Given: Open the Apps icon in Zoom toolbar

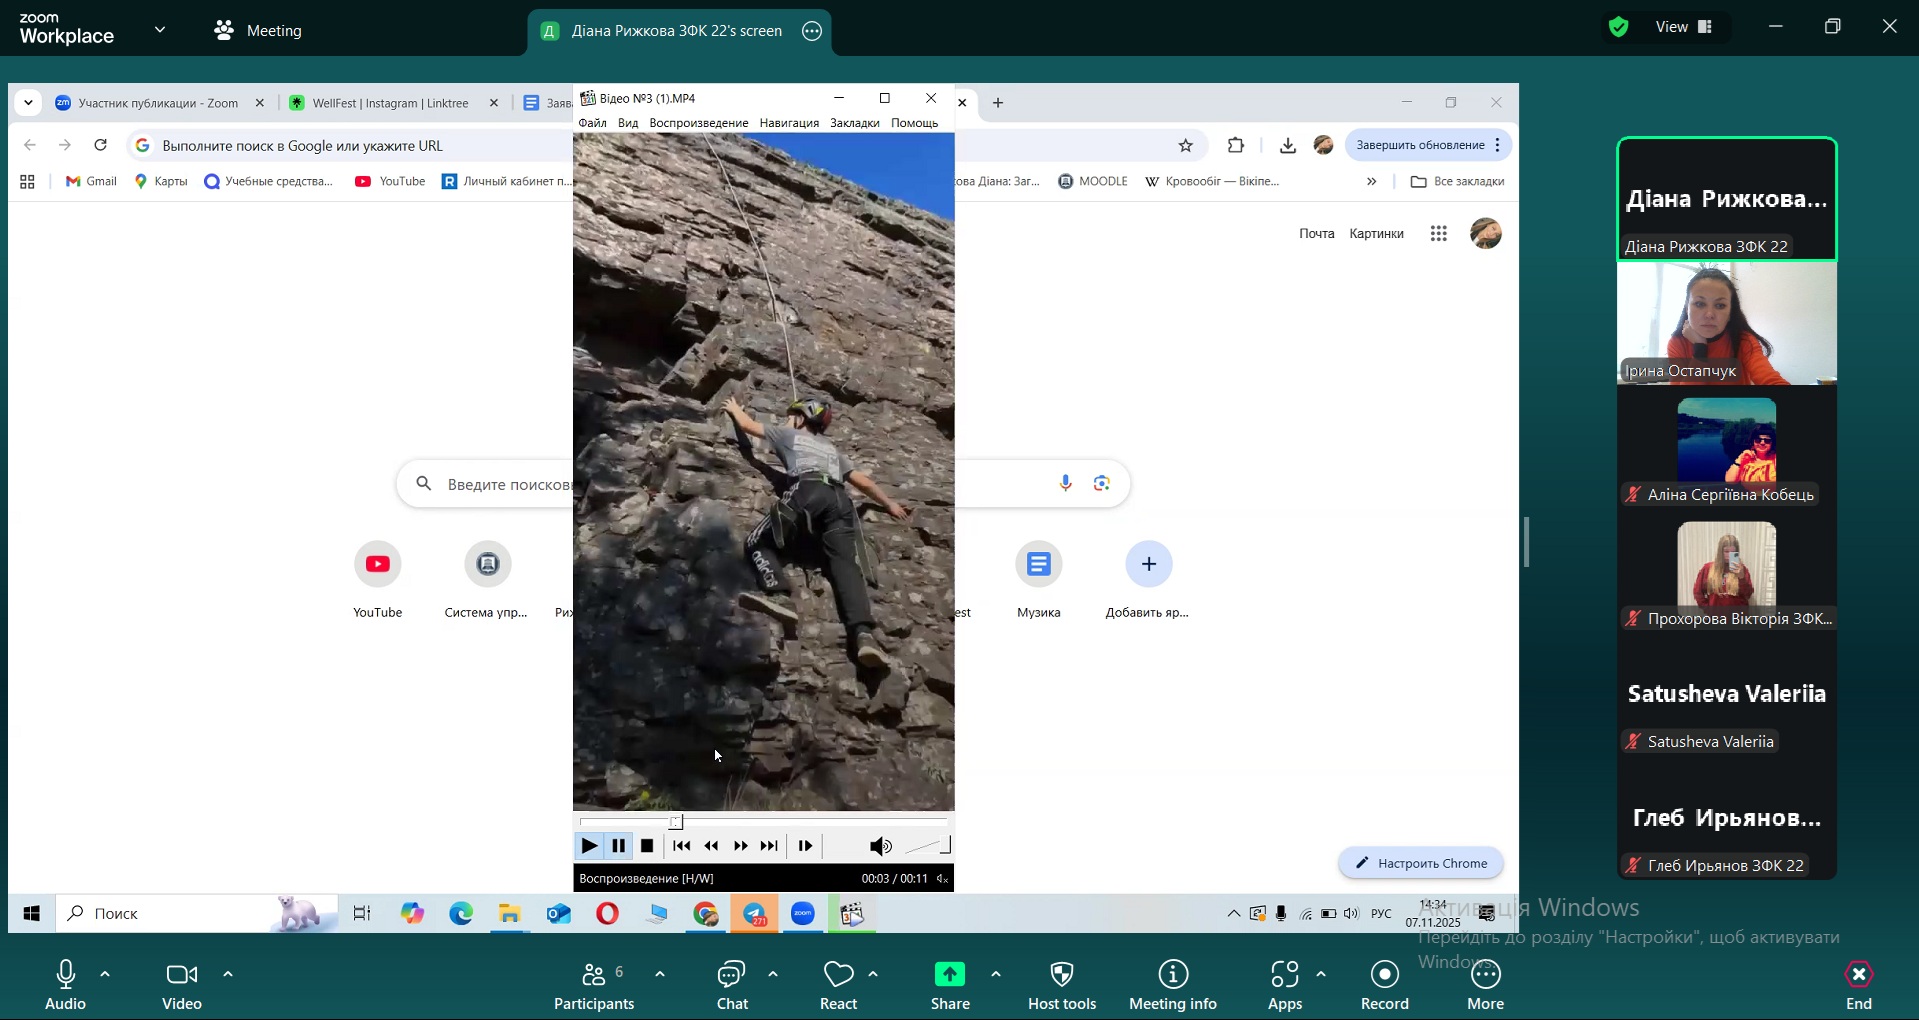Looking at the screenshot, I should point(1284,975).
